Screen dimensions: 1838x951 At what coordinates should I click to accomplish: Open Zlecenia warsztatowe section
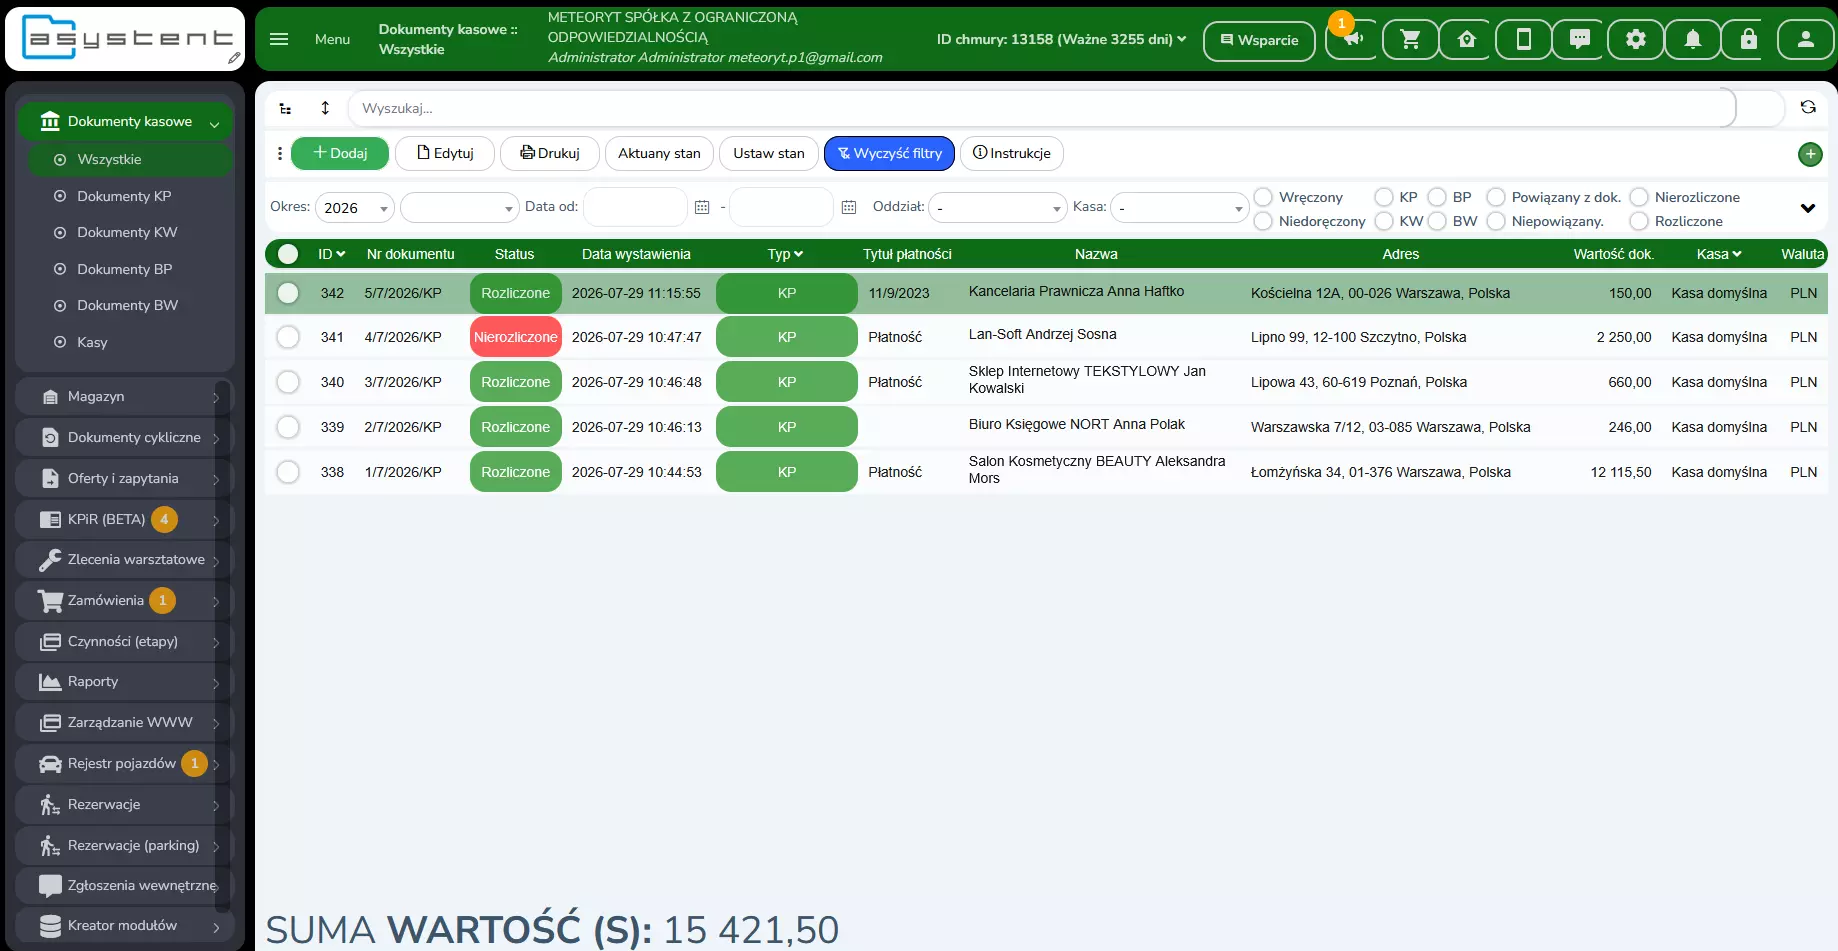click(124, 560)
